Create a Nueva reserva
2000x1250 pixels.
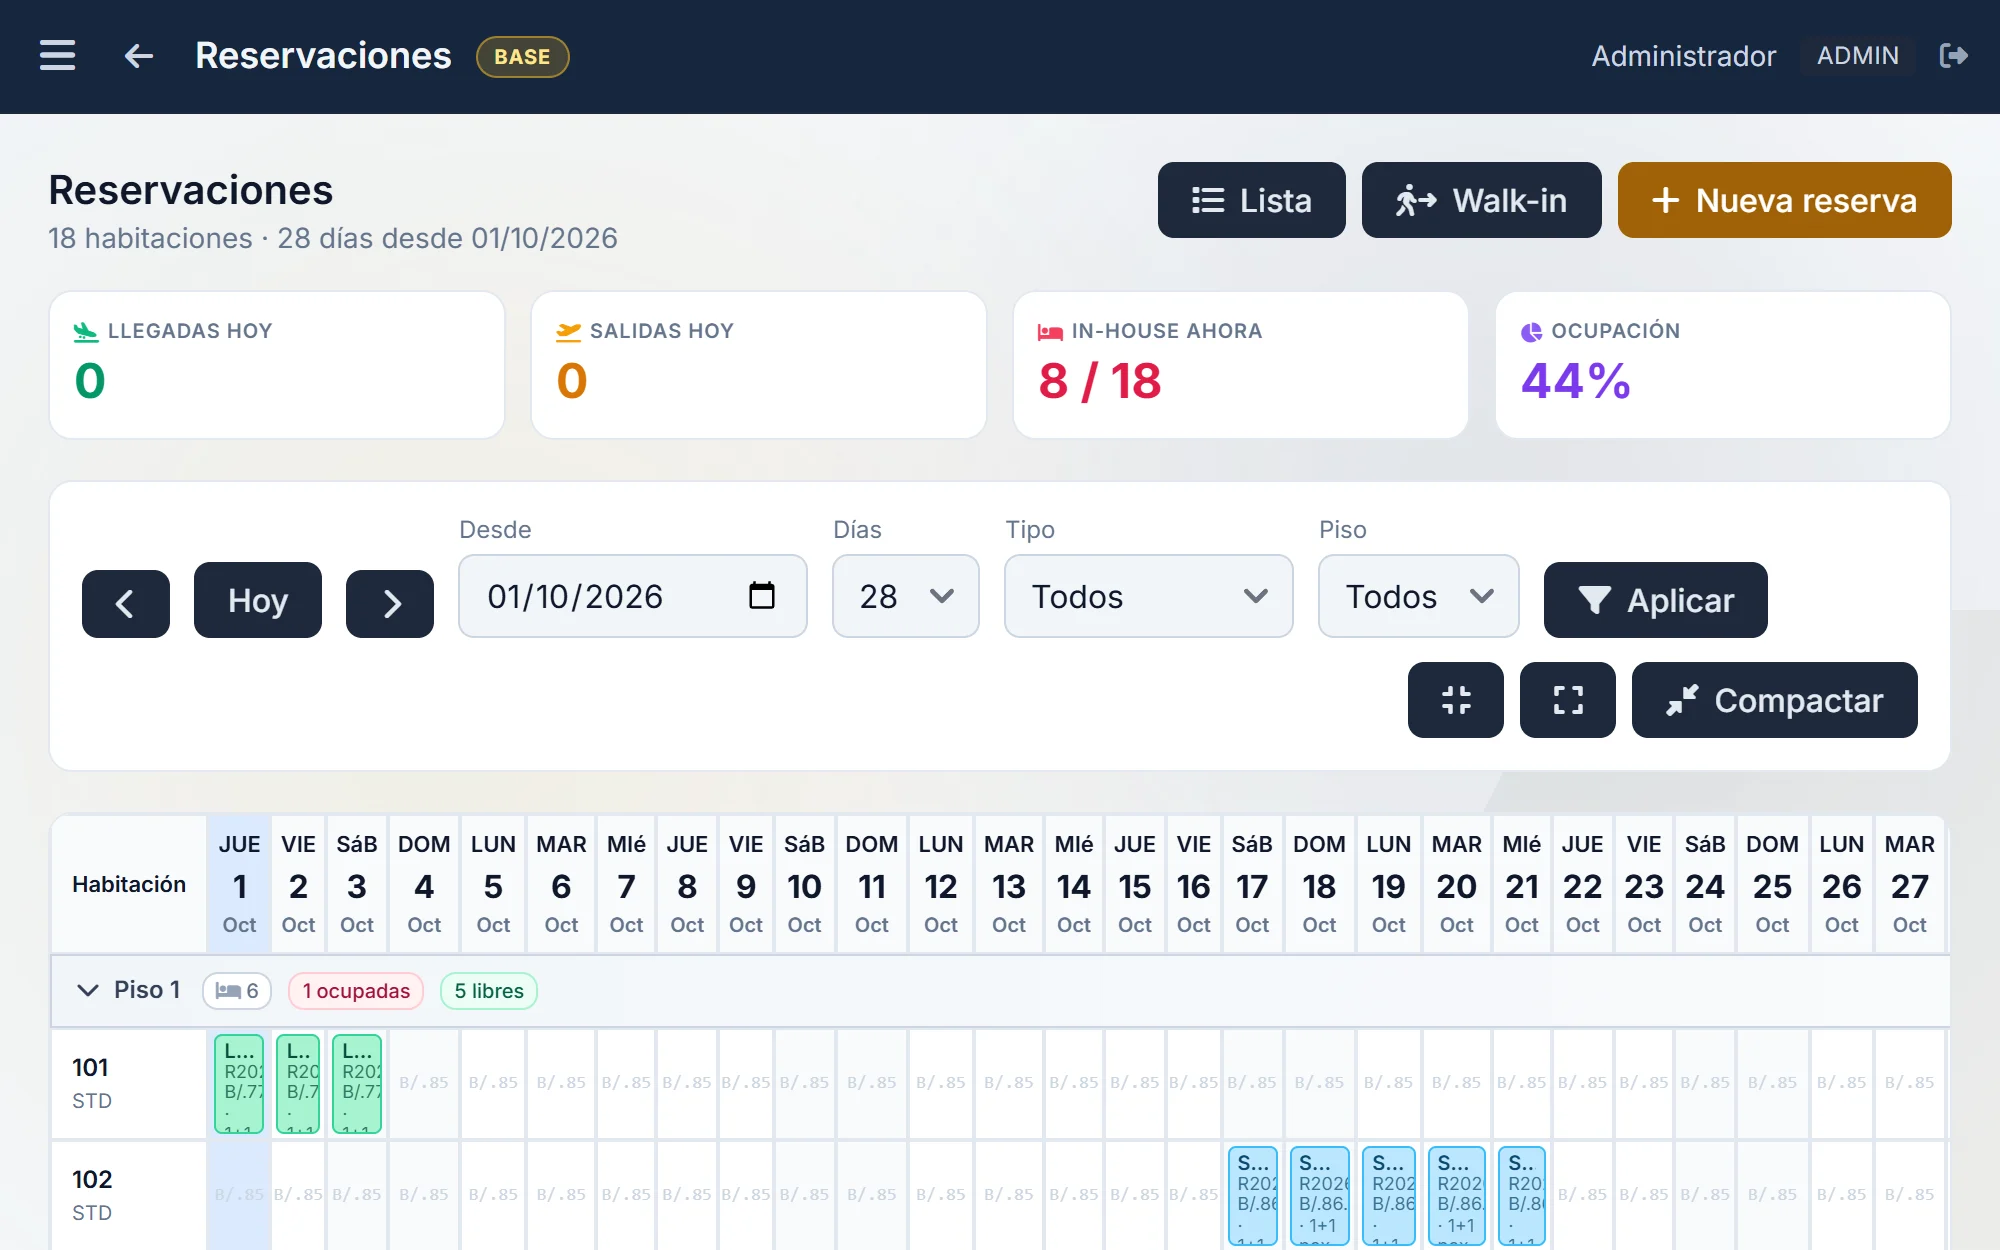coord(1784,200)
